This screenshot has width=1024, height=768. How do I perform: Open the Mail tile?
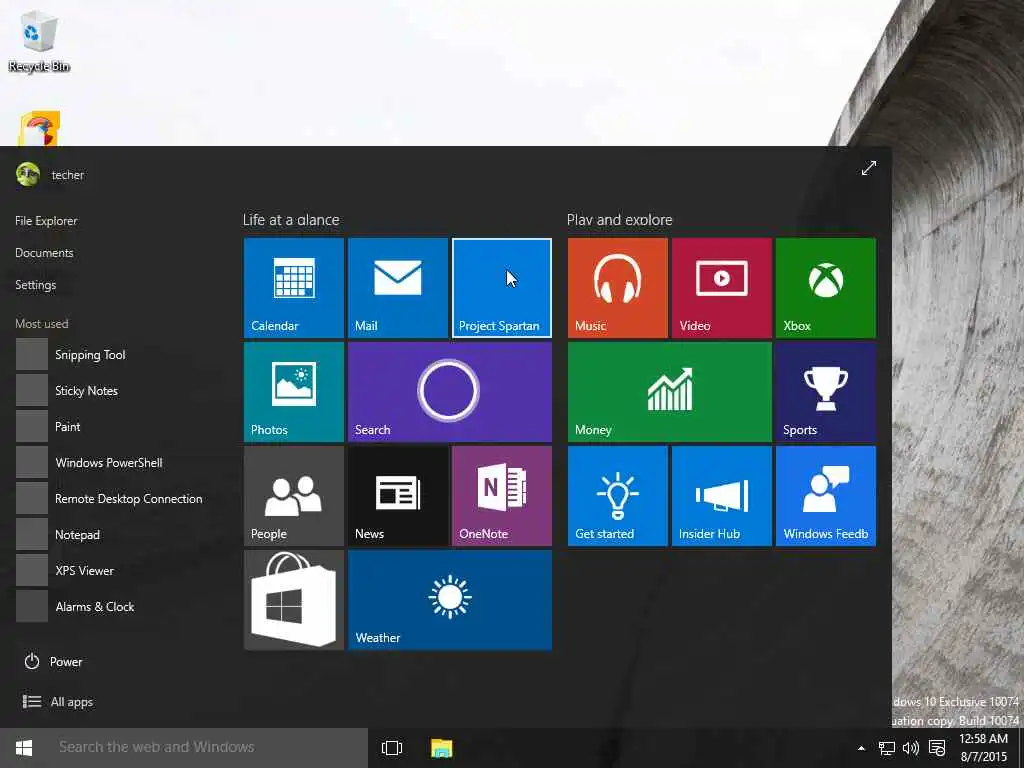pyautogui.click(x=398, y=288)
